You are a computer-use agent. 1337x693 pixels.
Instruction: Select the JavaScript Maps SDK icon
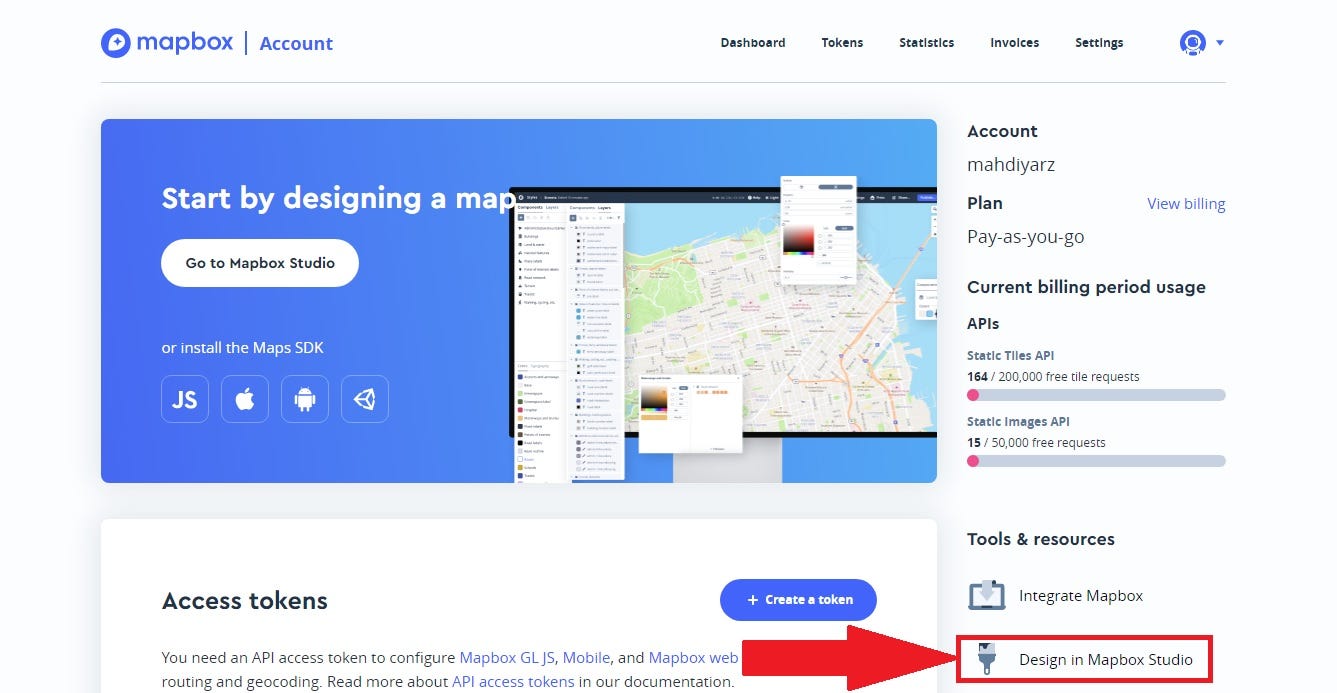[x=184, y=399]
